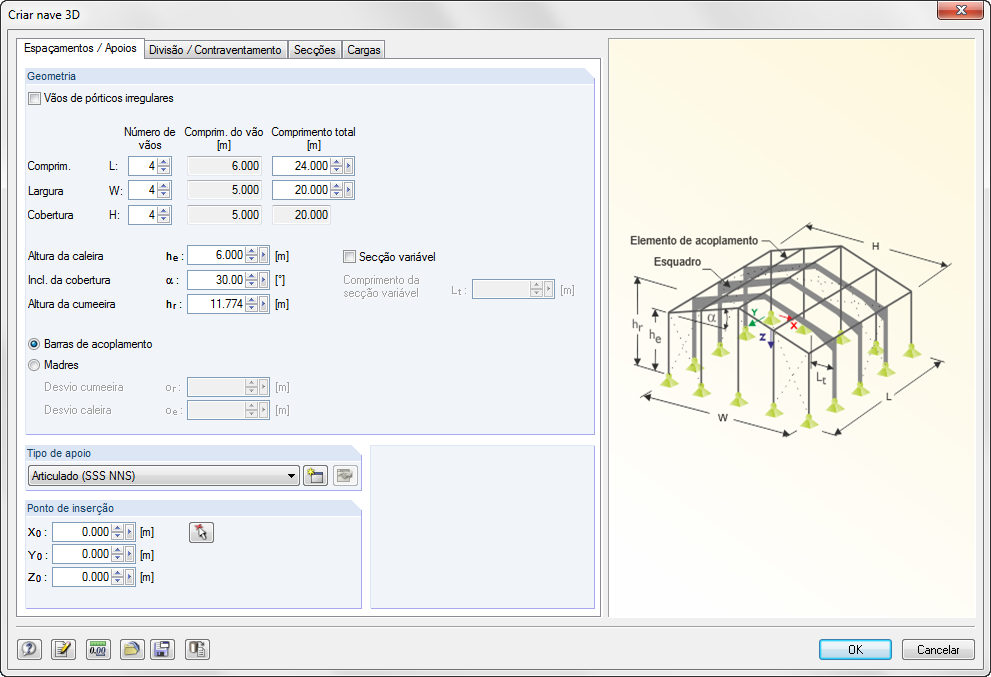Click the spinner of Comprimento total 24.000

(337, 166)
